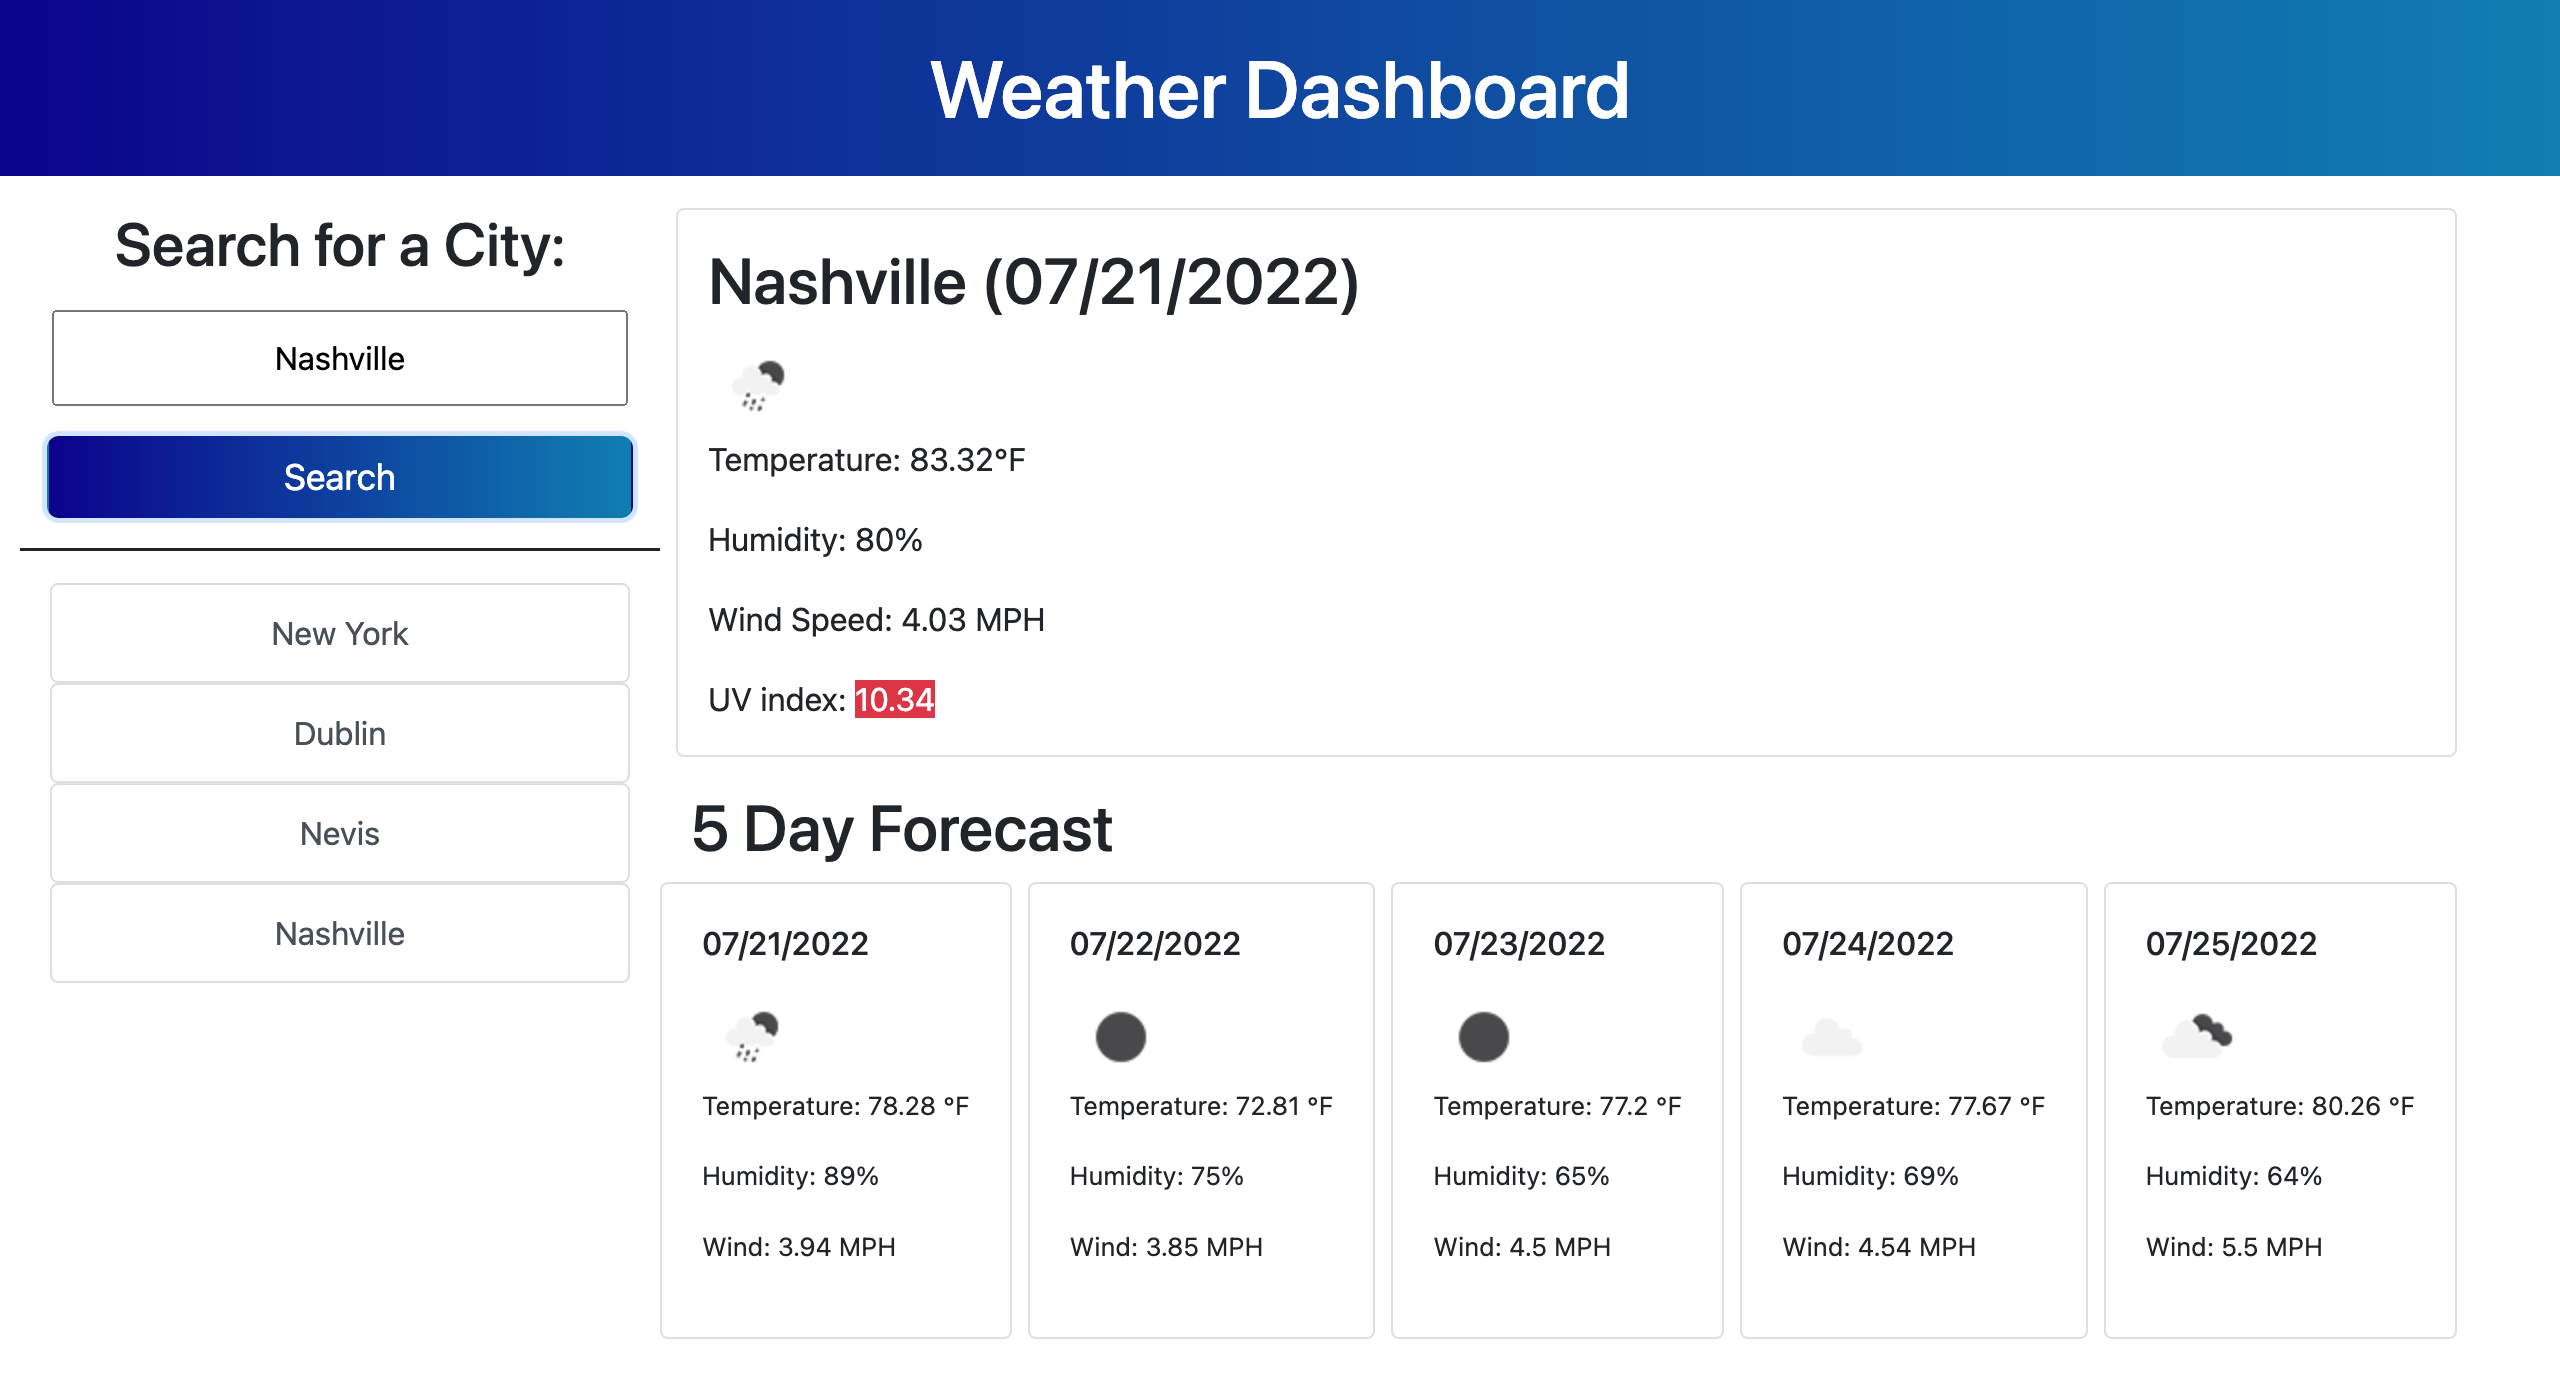
Task: Click the Wind Speed 4.03 MPH value
Action: coord(876,620)
